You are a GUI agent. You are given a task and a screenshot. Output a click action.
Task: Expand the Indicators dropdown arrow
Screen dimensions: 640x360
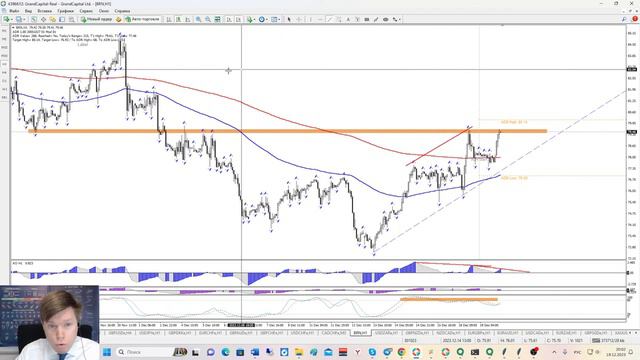click(255, 19)
